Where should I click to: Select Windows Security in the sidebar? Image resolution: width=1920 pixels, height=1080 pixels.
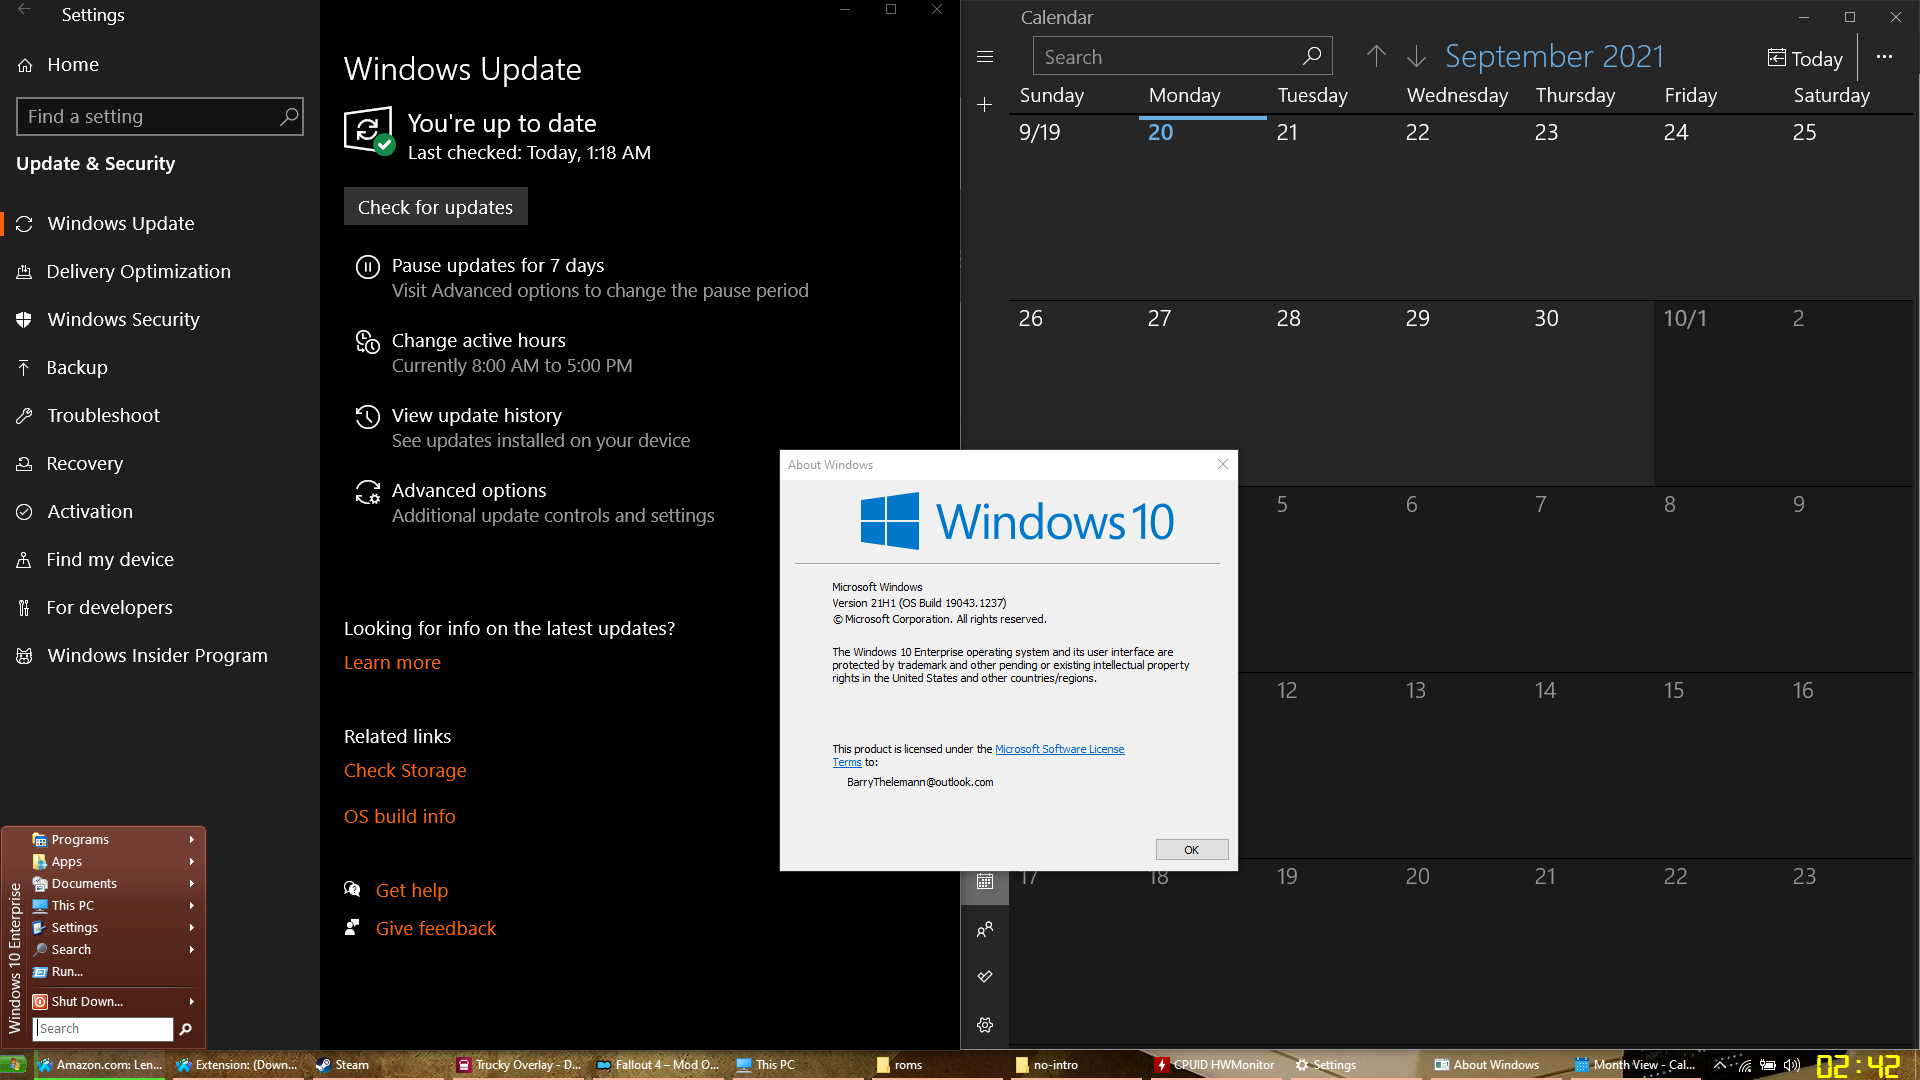point(123,320)
